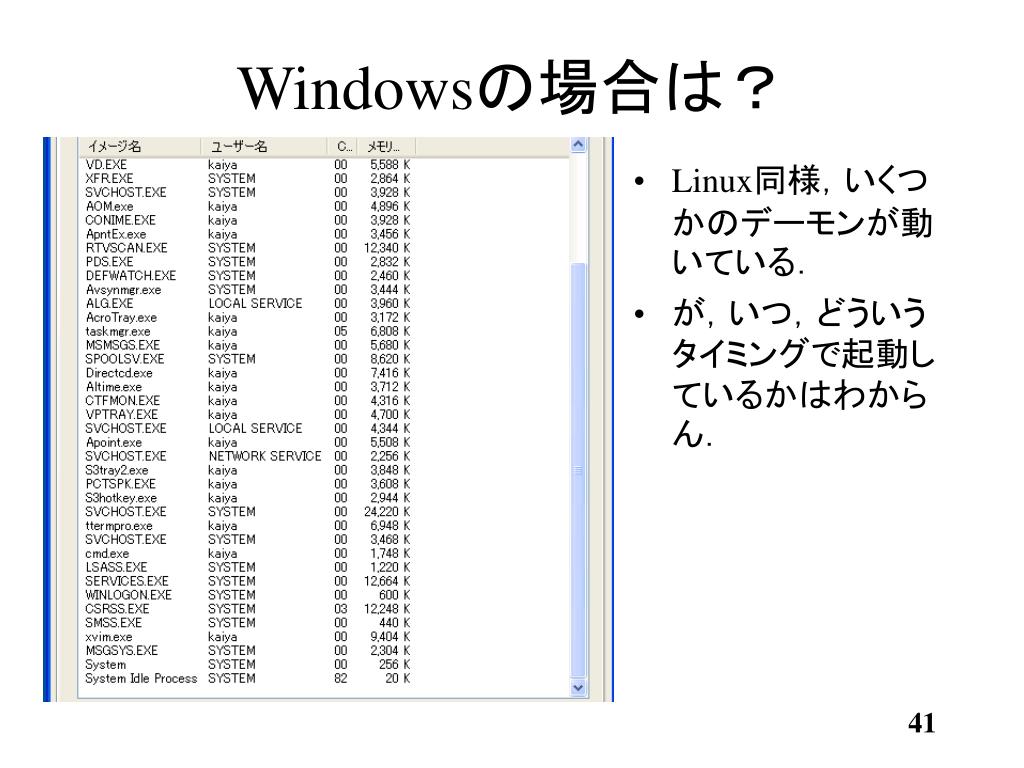Image resolution: width=1024 pixels, height=768 pixels.
Task: Select the MSGSYS.EXE process row
Action: [x=248, y=651]
